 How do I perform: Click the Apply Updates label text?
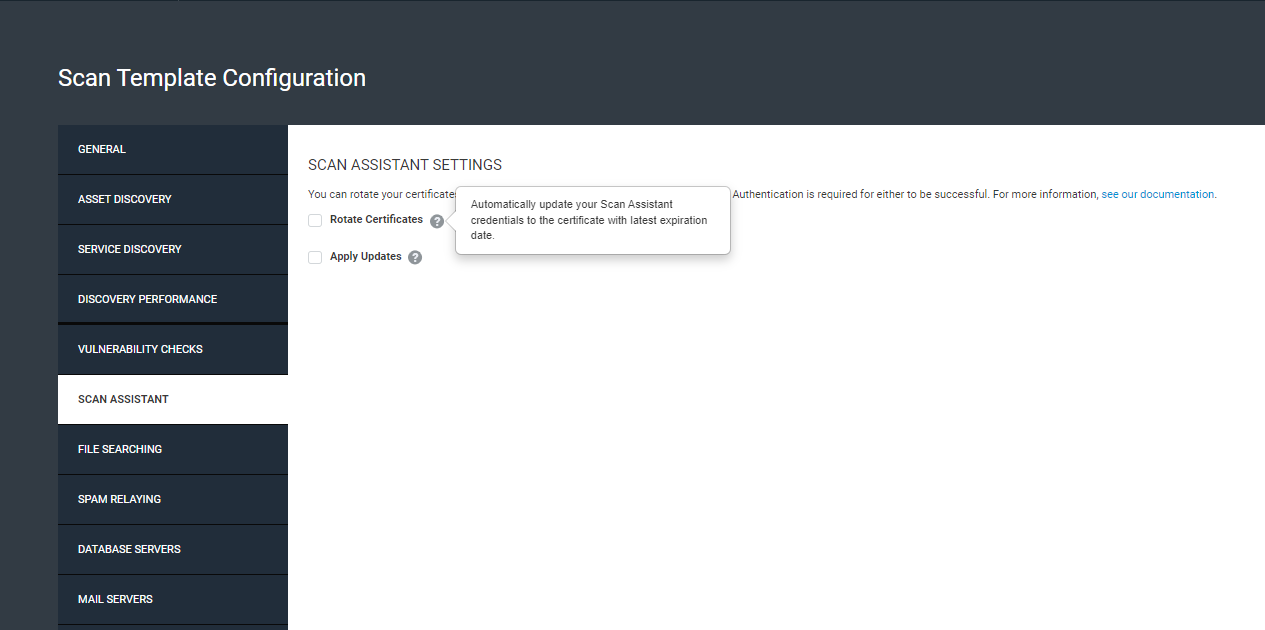pyautogui.click(x=365, y=257)
